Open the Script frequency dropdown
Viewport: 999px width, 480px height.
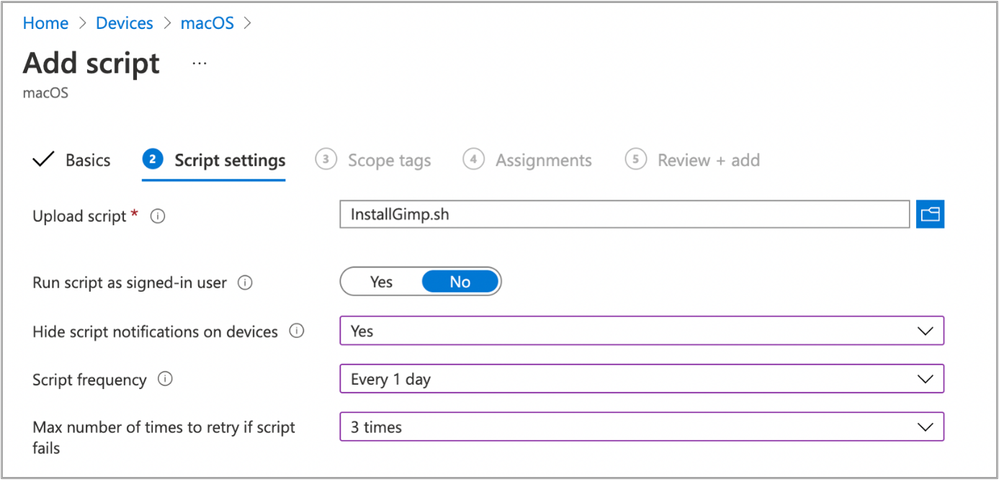point(641,379)
